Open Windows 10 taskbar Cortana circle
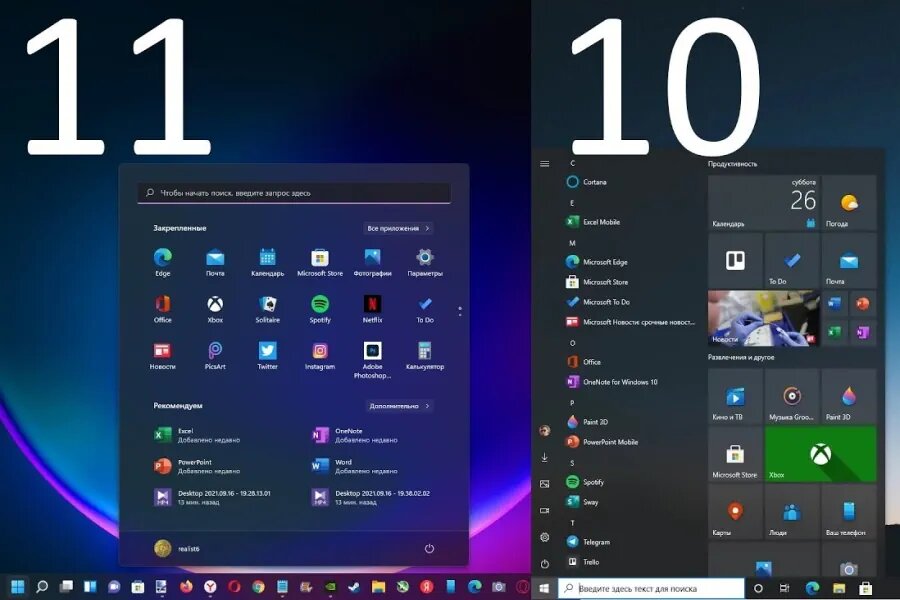 click(758, 588)
